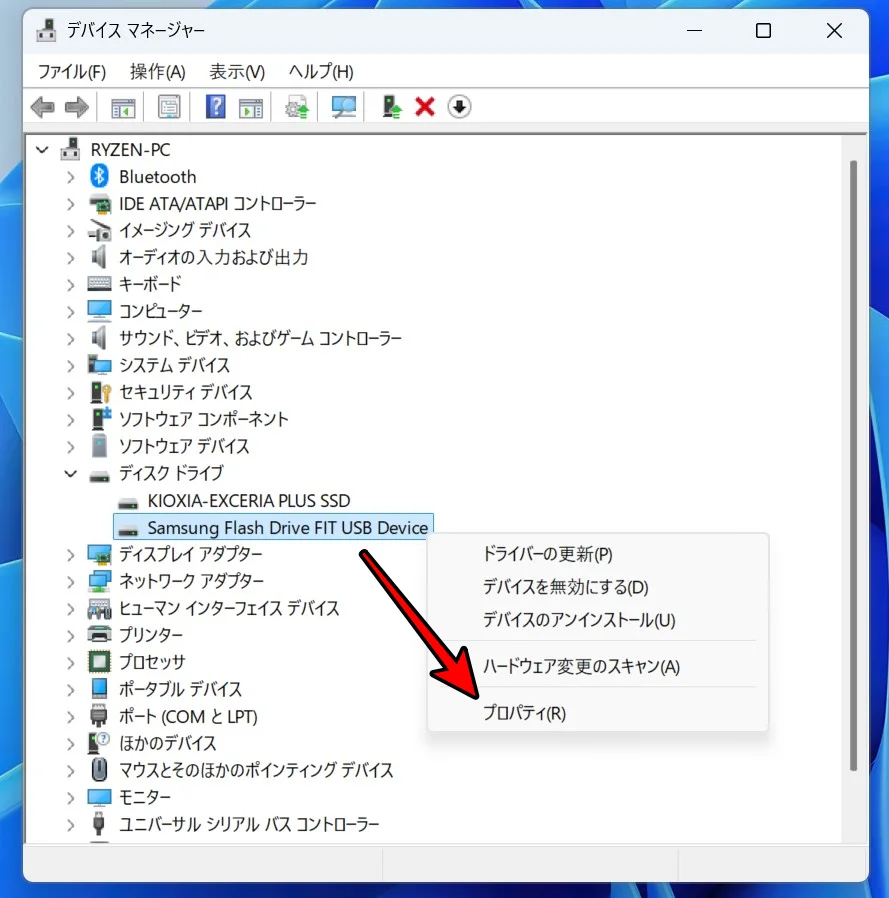Click scan for hardware changes monitor icon

point(344,107)
